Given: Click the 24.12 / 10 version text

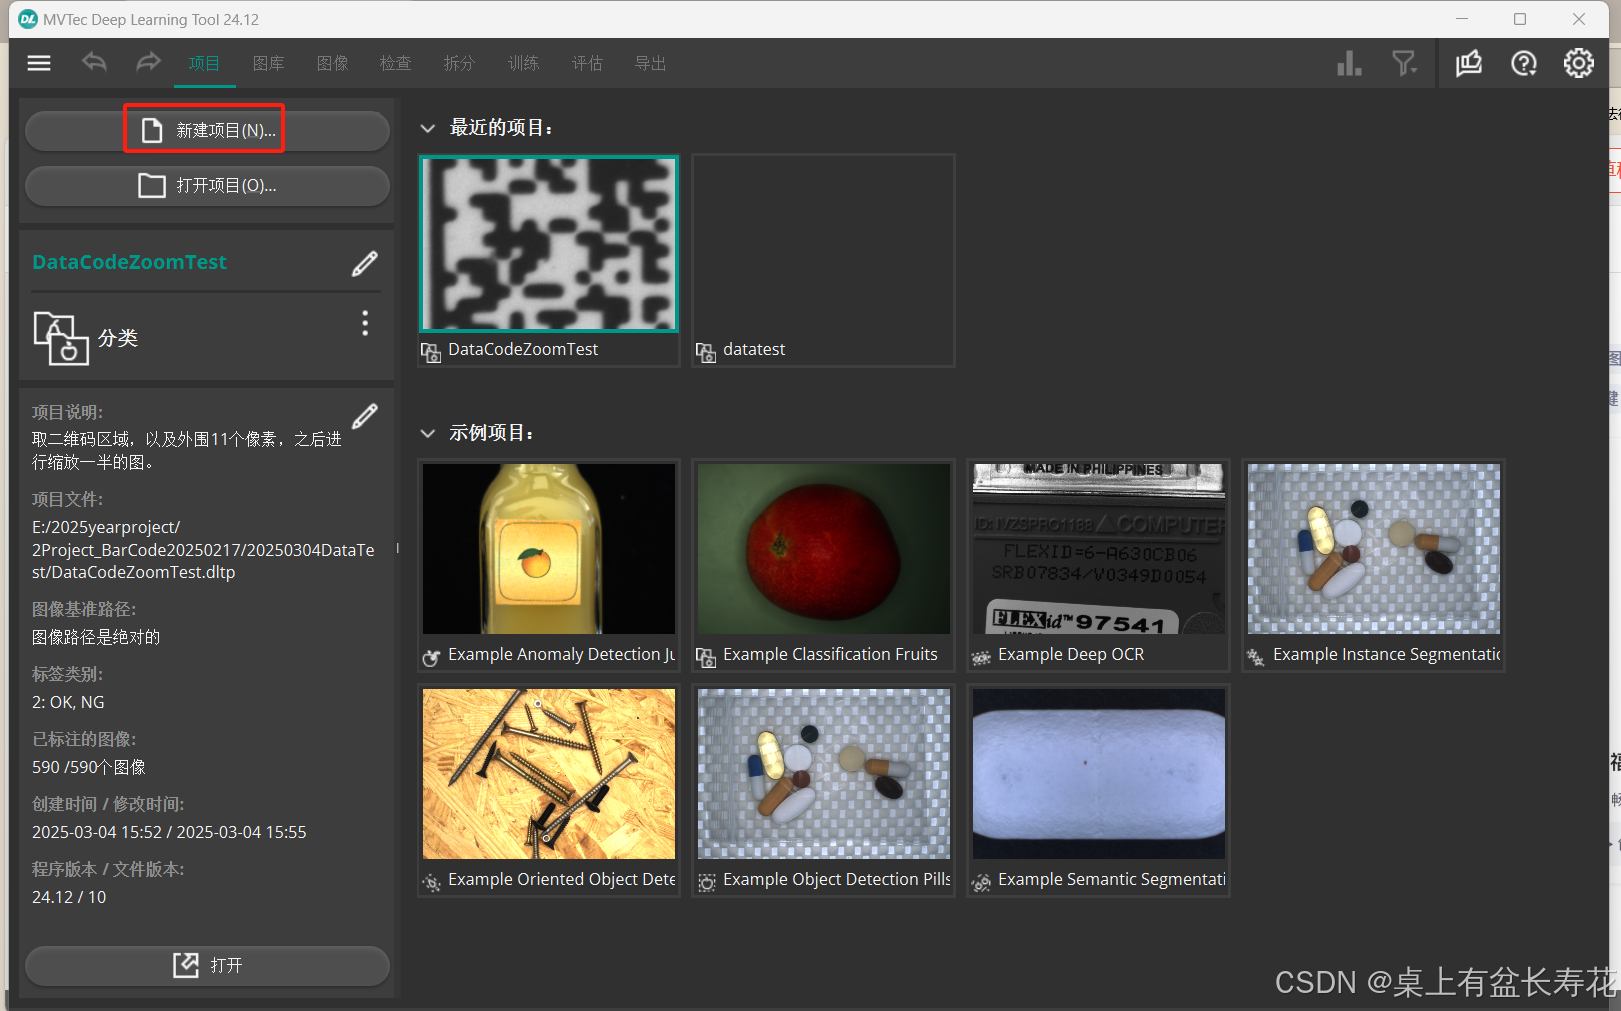Looking at the screenshot, I should click(x=69, y=897).
